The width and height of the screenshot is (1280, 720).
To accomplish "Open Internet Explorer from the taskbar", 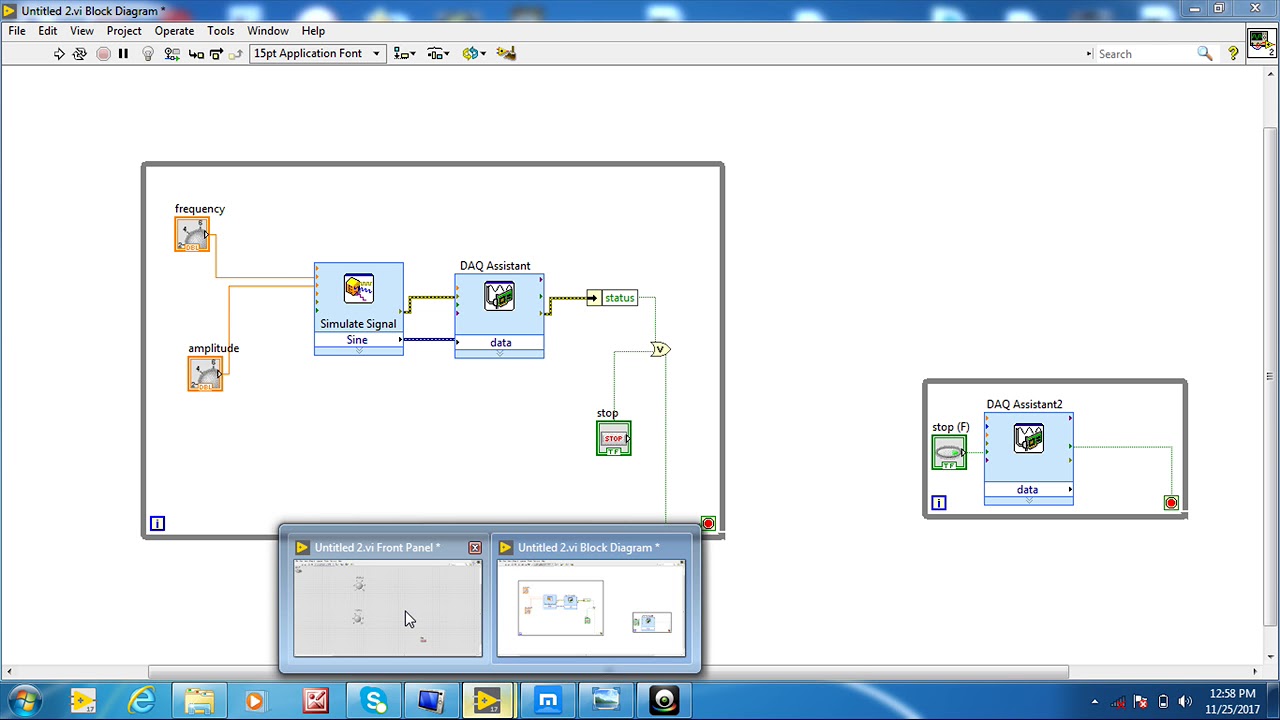I will pyautogui.click(x=141, y=702).
